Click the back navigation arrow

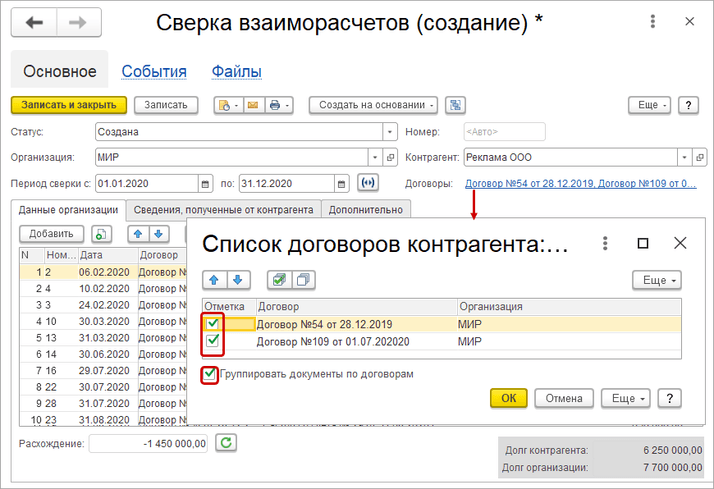tap(34, 23)
